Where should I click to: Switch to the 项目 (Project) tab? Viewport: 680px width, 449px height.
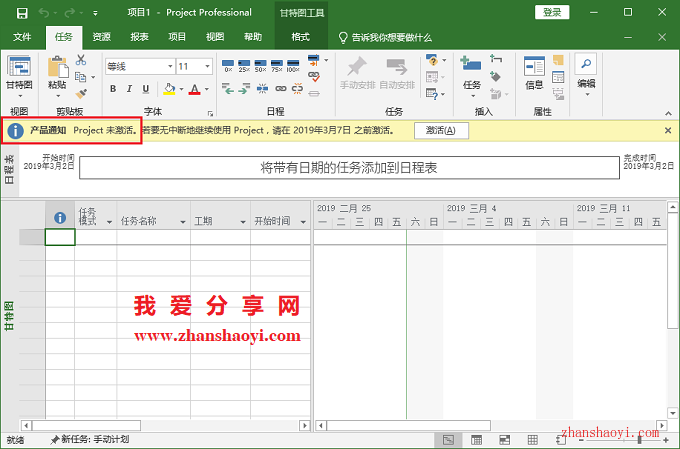pos(177,37)
